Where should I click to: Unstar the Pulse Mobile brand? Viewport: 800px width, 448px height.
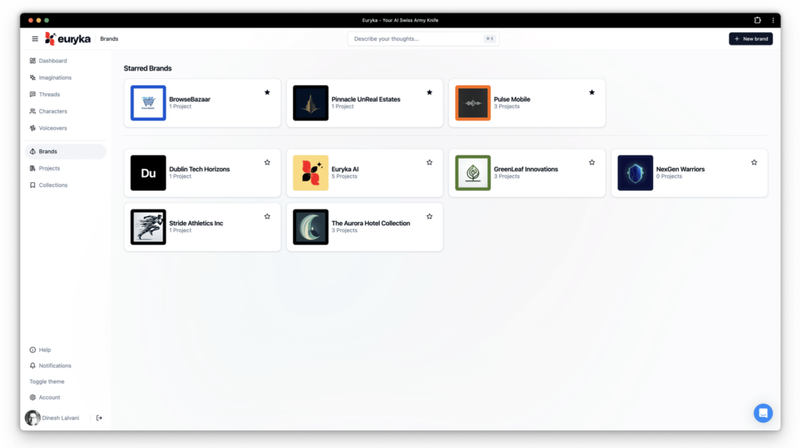click(592, 92)
